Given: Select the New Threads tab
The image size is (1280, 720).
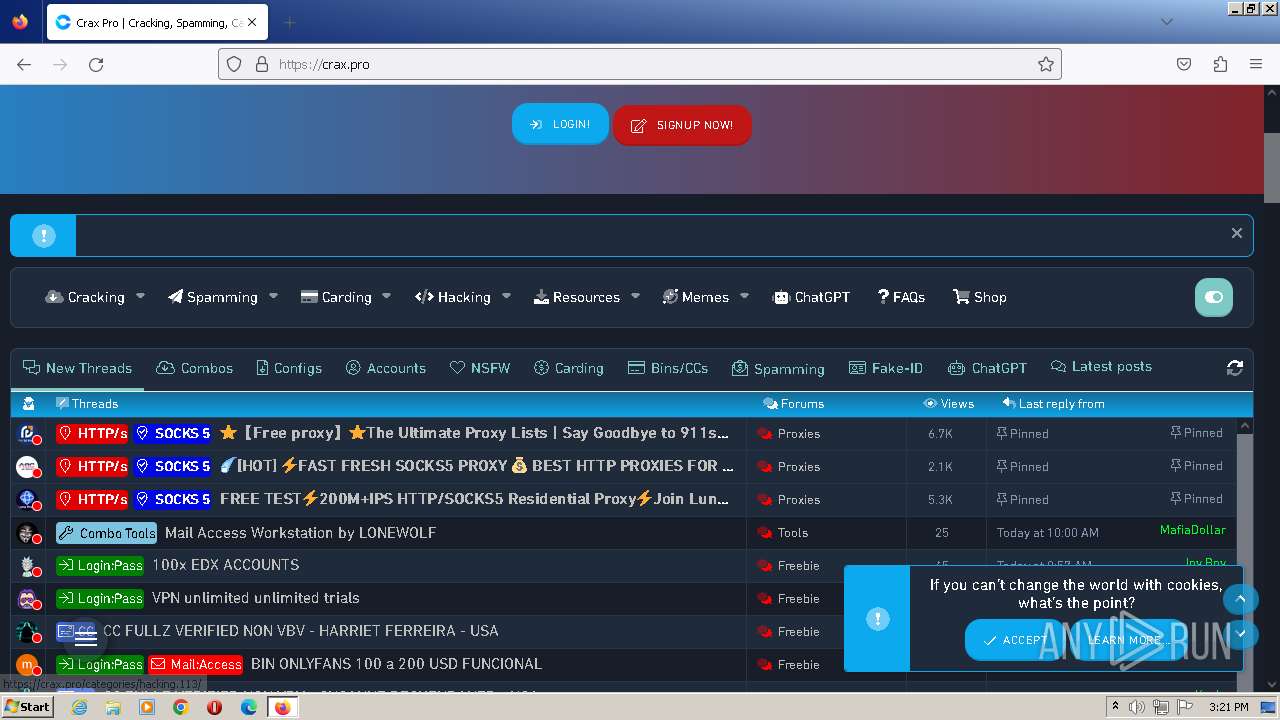Looking at the screenshot, I should click(x=77, y=368).
